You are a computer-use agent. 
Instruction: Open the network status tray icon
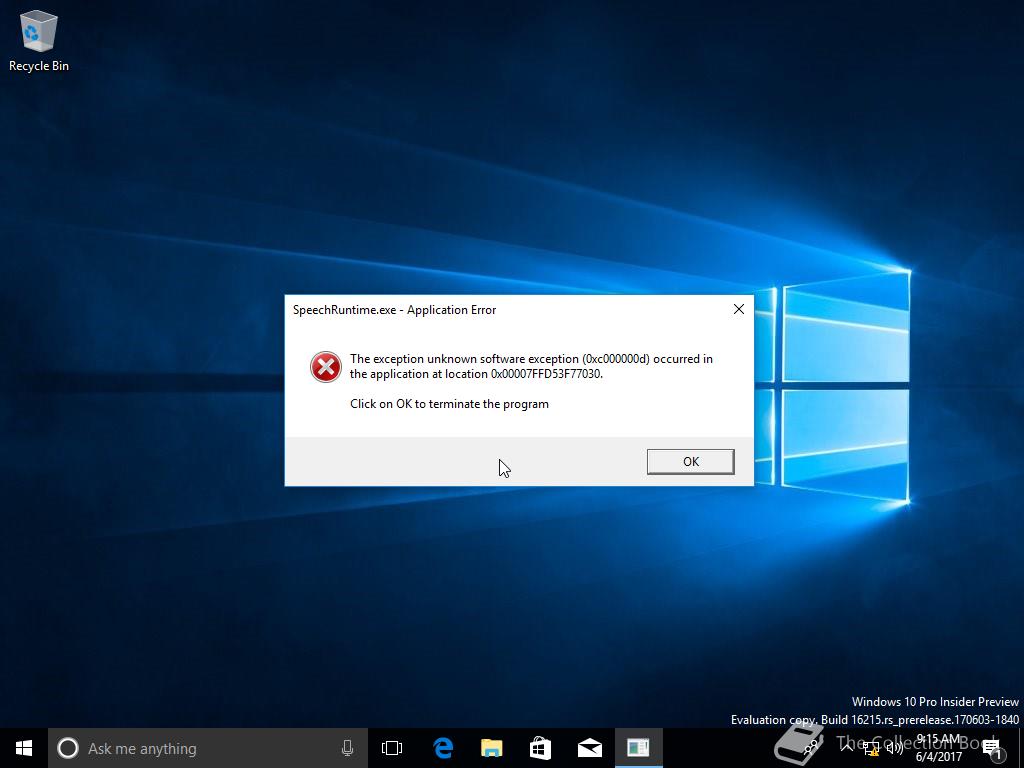871,748
